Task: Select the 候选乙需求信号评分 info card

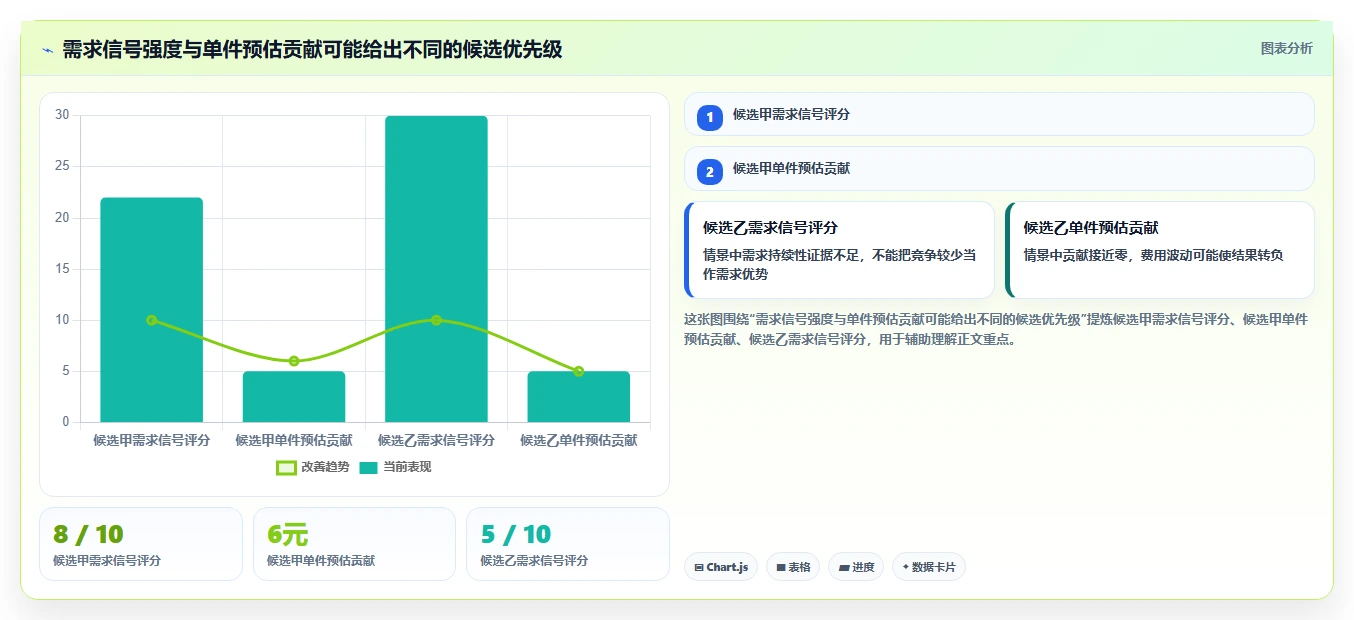Action: [839, 250]
